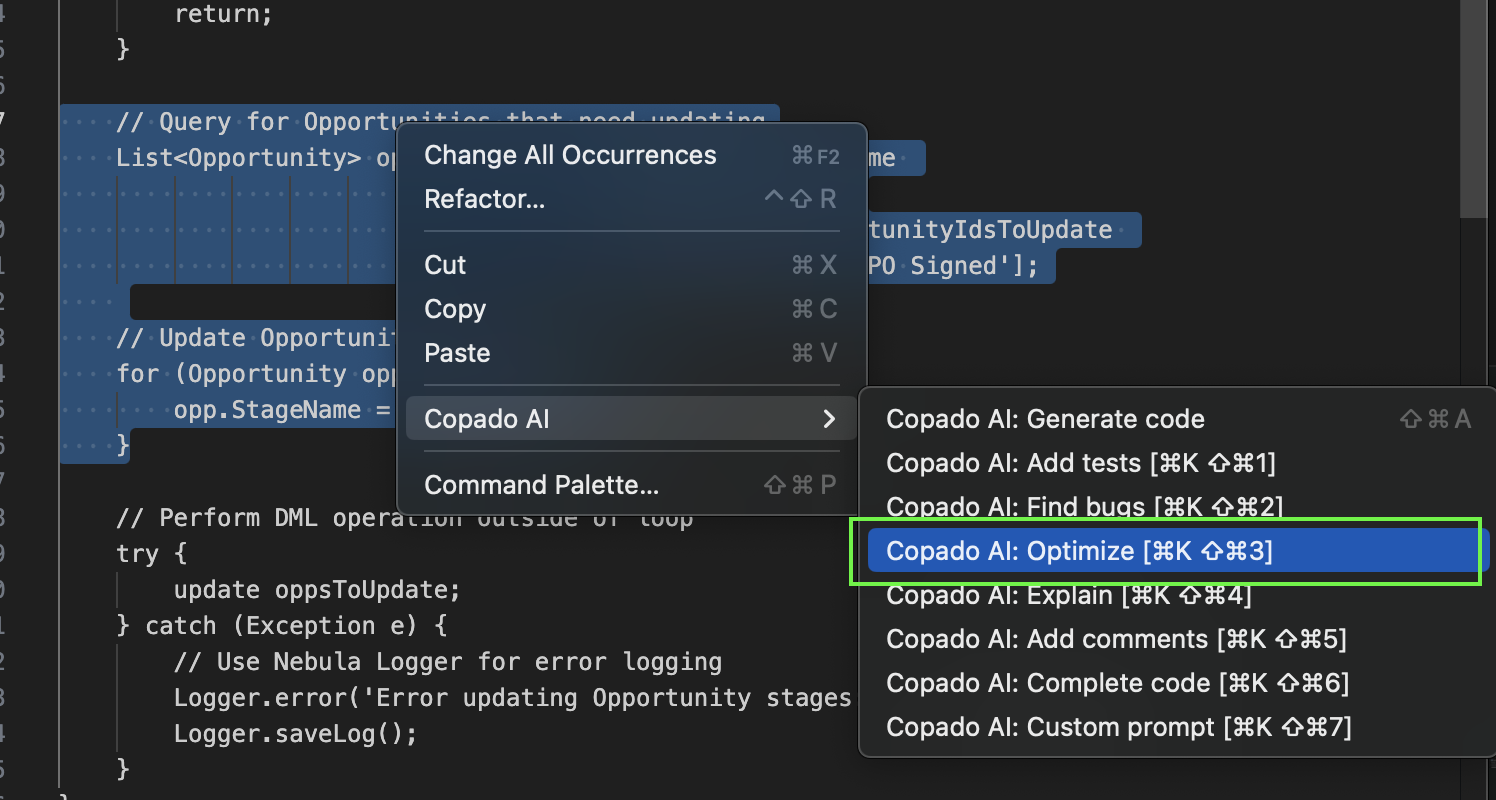This screenshot has height=800, width=1496.
Task: Choose Paste from the context menu
Action: (x=457, y=353)
